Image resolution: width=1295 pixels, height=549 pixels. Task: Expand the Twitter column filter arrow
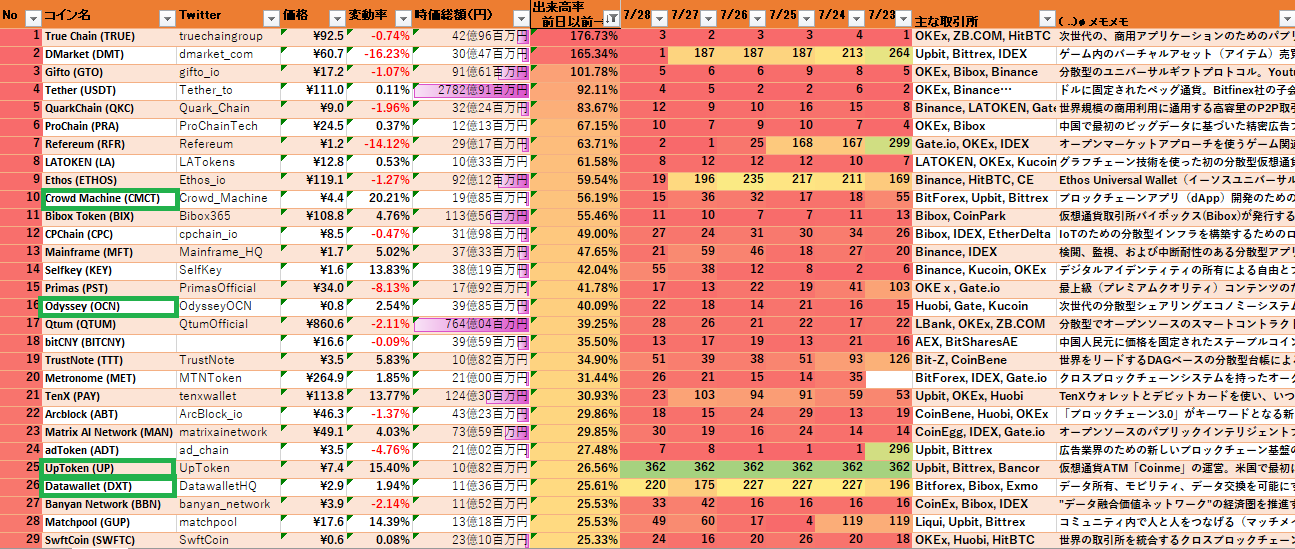[x=270, y=19]
